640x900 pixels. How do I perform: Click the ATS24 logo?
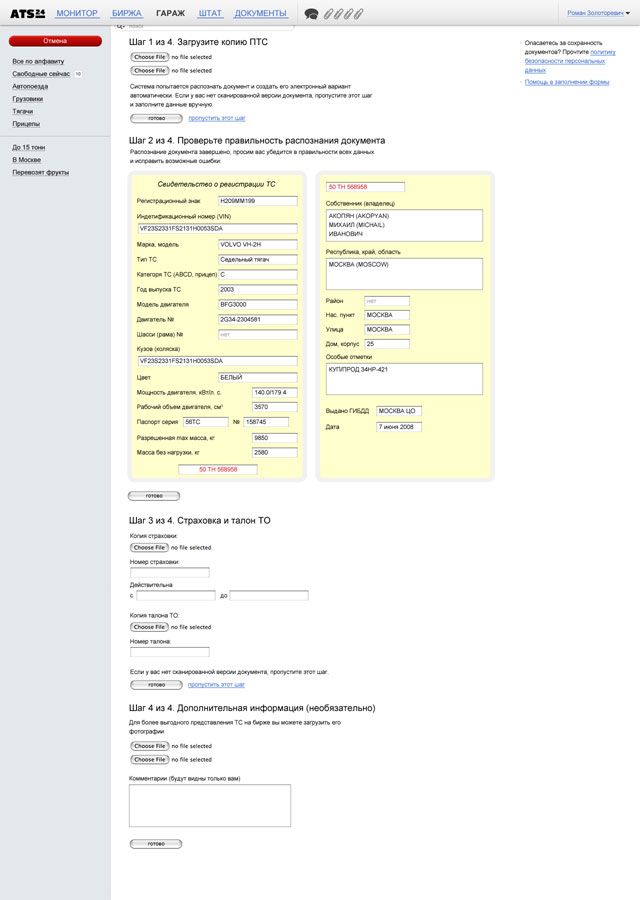[x=28, y=13]
